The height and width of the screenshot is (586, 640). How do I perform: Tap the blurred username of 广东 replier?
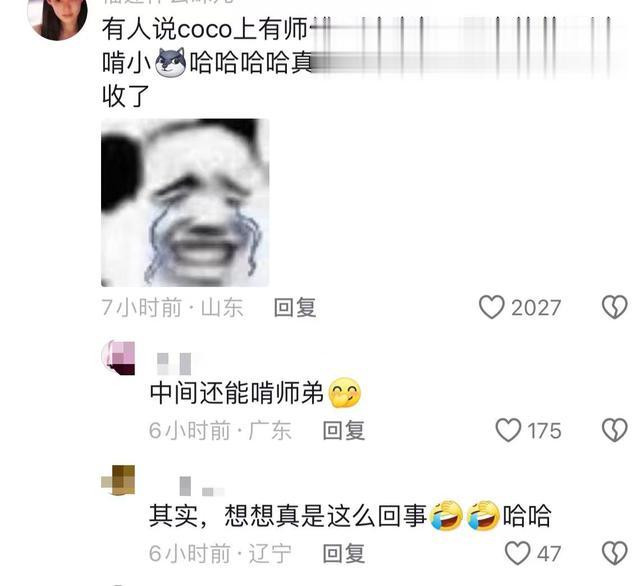tap(174, 364)
